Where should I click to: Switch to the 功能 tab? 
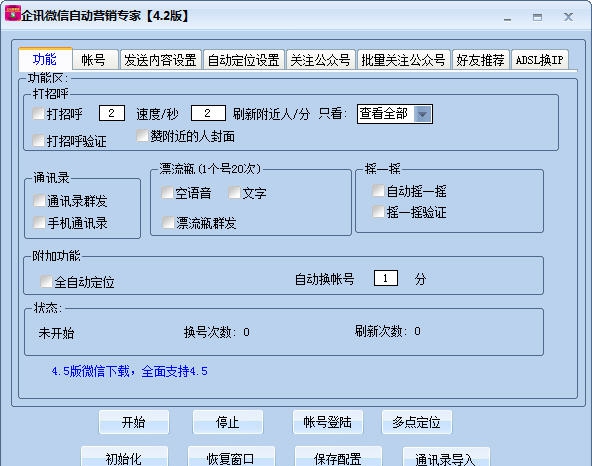tap(45, 59)
